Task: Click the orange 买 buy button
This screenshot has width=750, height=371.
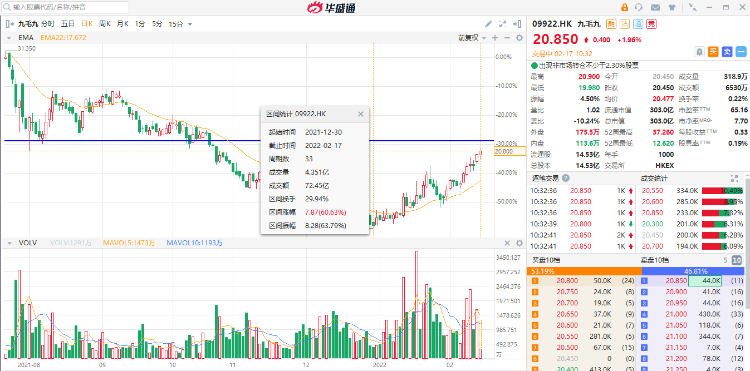Action: 713,51
